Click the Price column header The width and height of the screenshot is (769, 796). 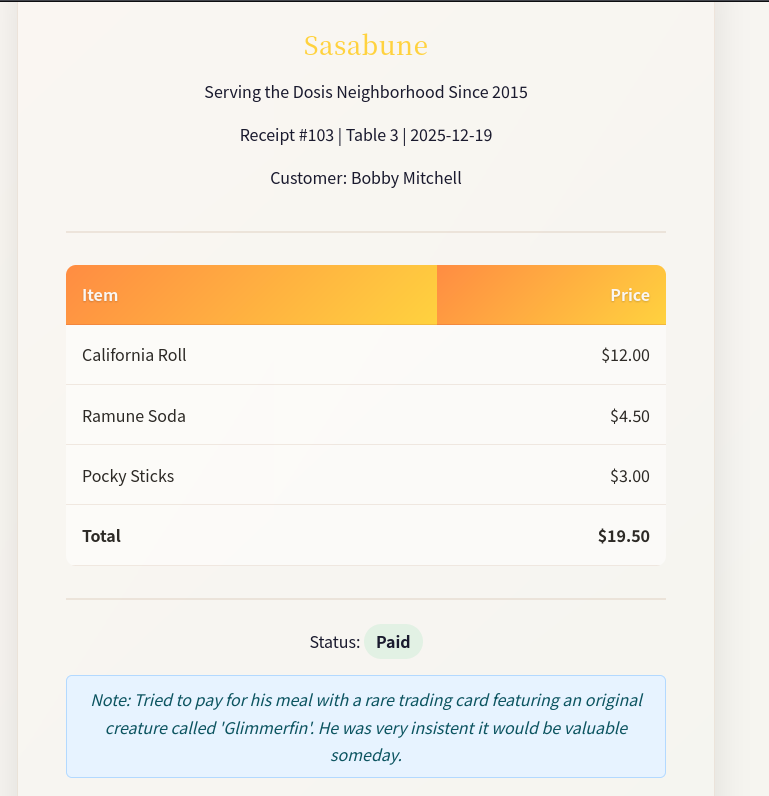(x=630, y=295)
